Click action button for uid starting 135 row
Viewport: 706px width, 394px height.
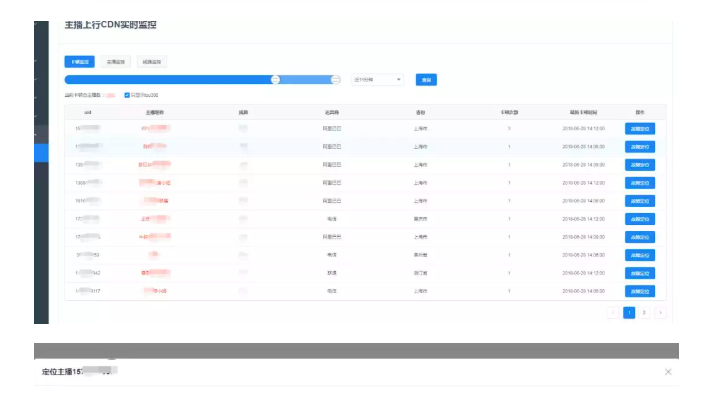coord(640,165)
